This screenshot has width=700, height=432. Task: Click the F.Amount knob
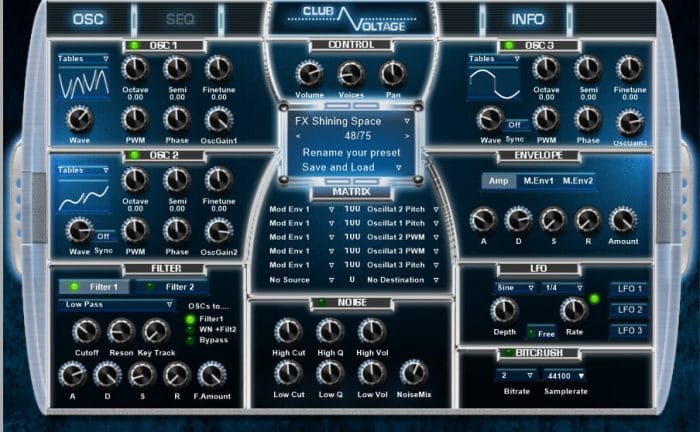tap(212, 375)
